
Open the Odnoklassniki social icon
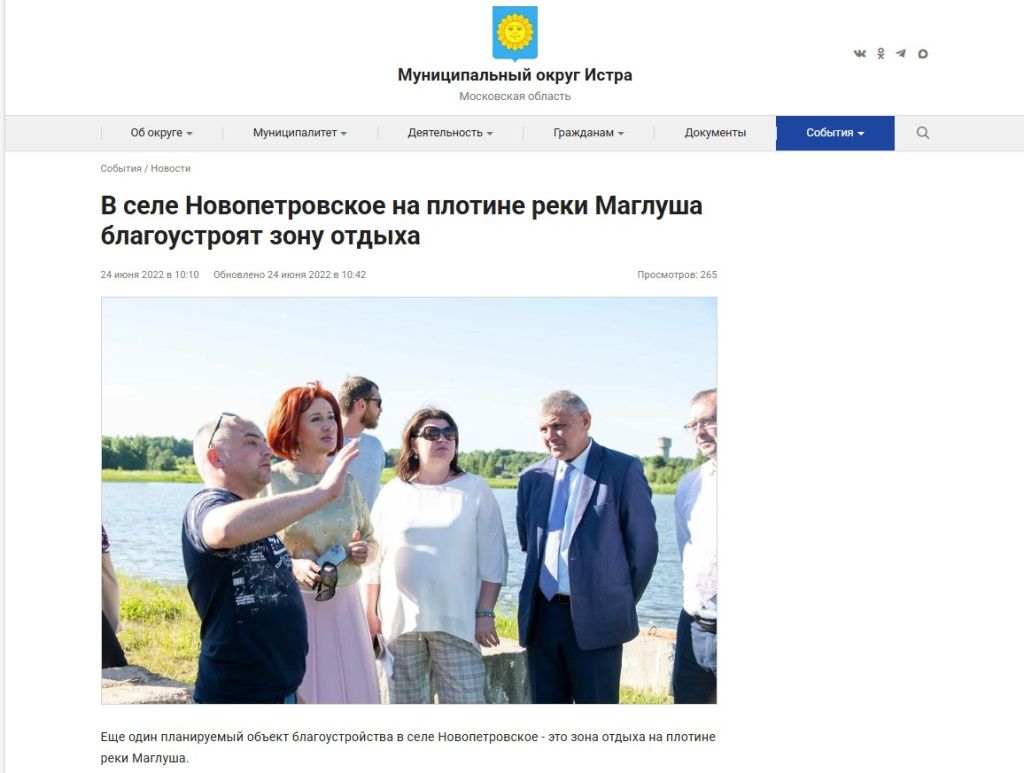(880, 54)
